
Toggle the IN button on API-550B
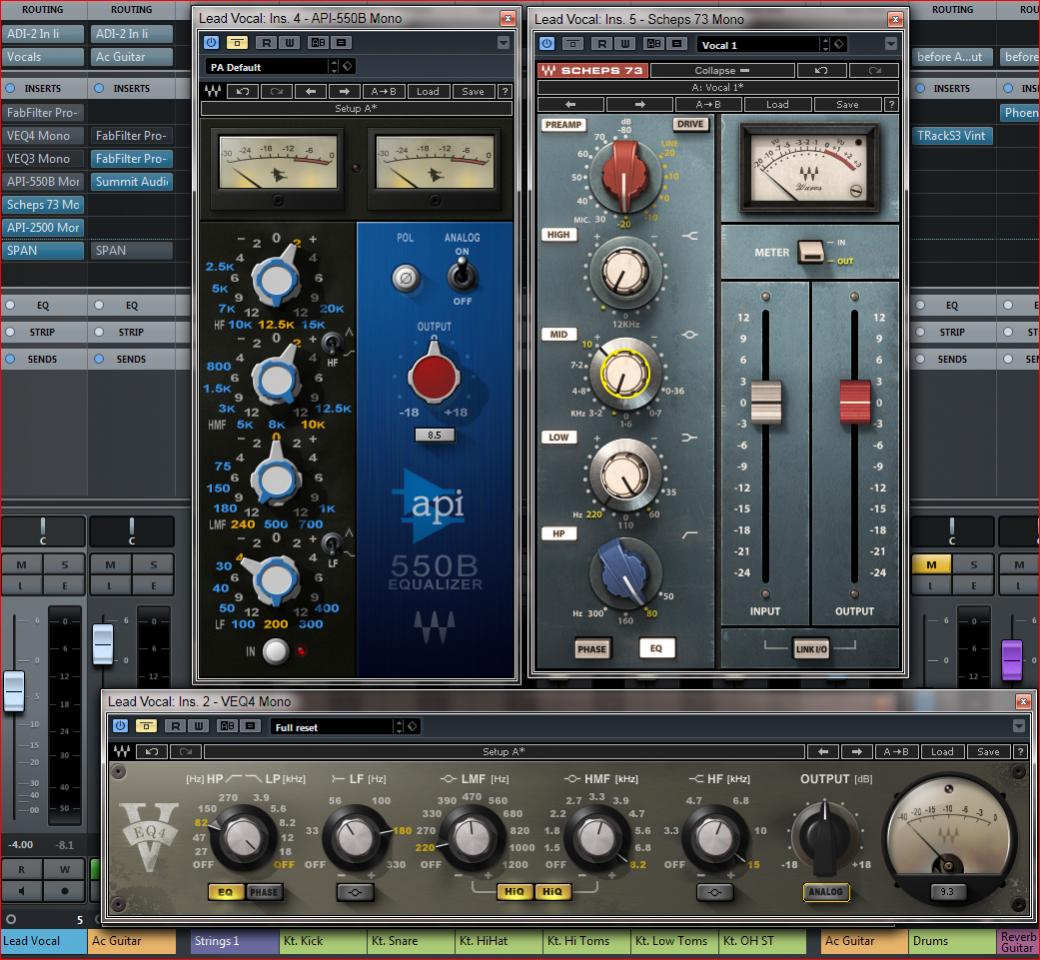275,651
